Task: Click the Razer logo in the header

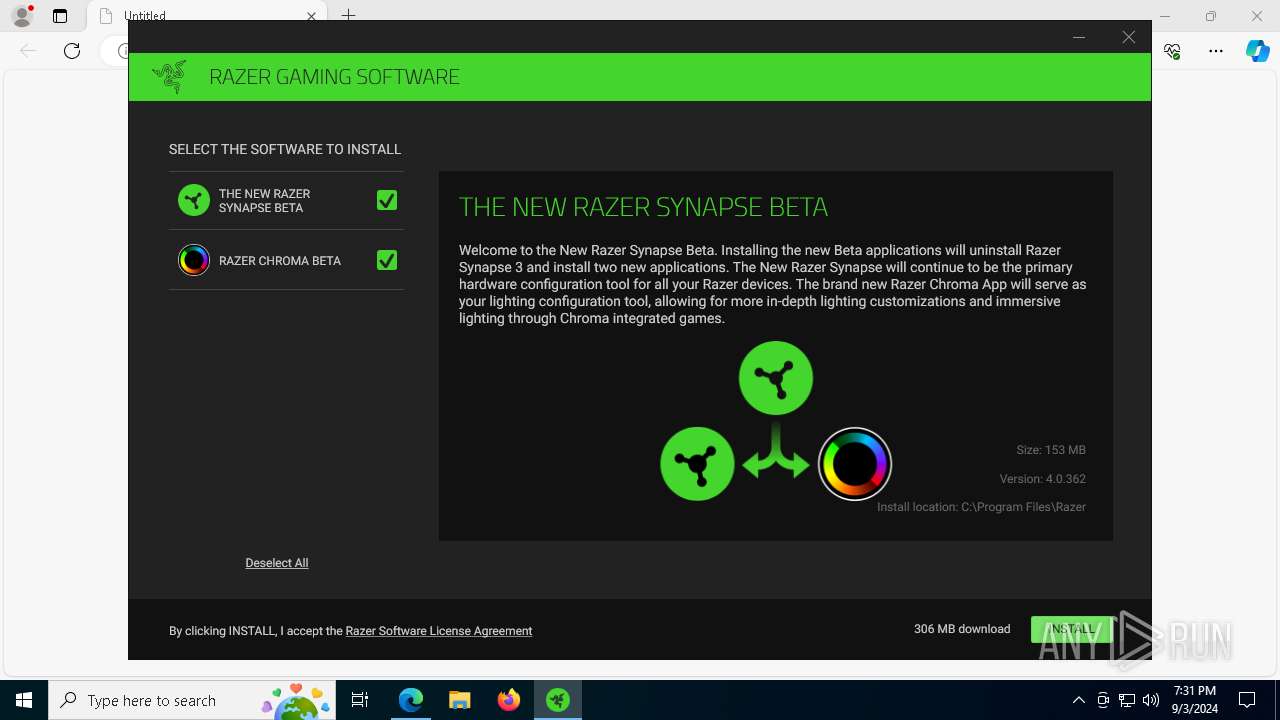Action: click(x=169, y=77)
